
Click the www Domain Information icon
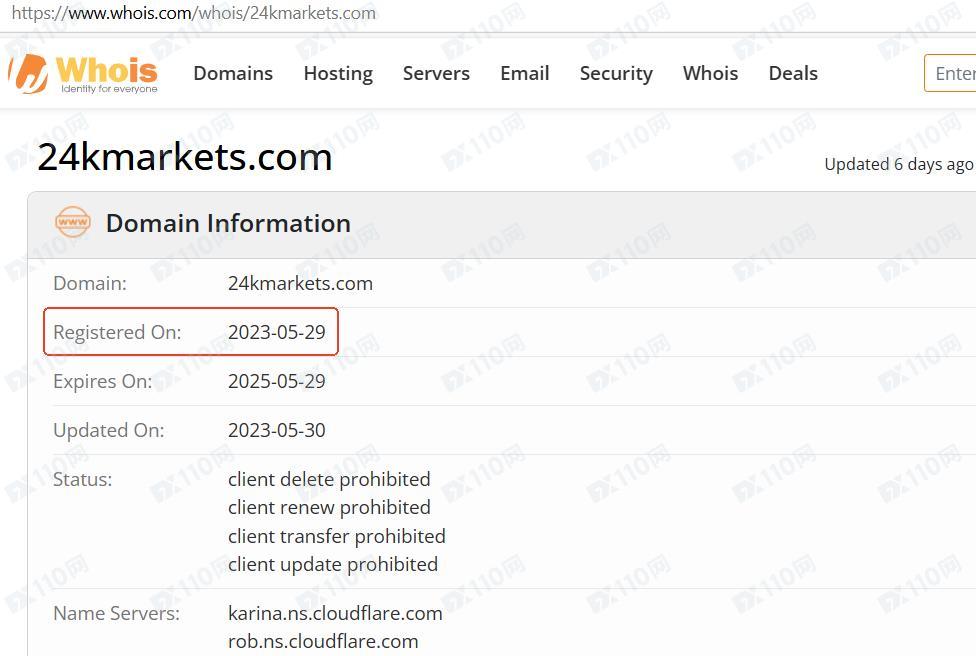(x=73, y=222)
